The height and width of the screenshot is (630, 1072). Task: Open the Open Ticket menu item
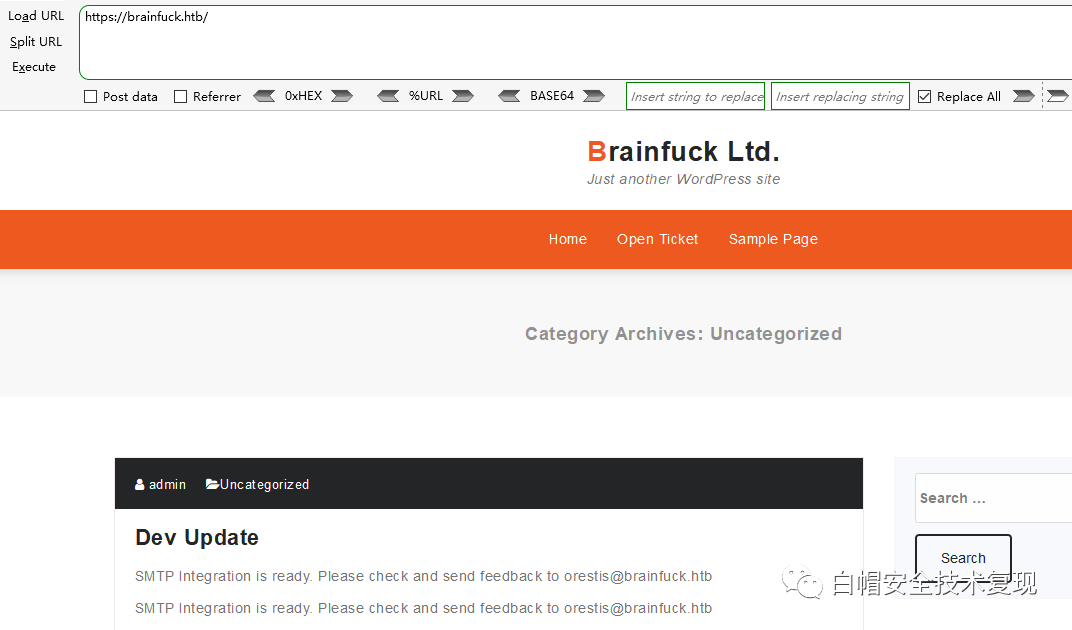point(657,239)
